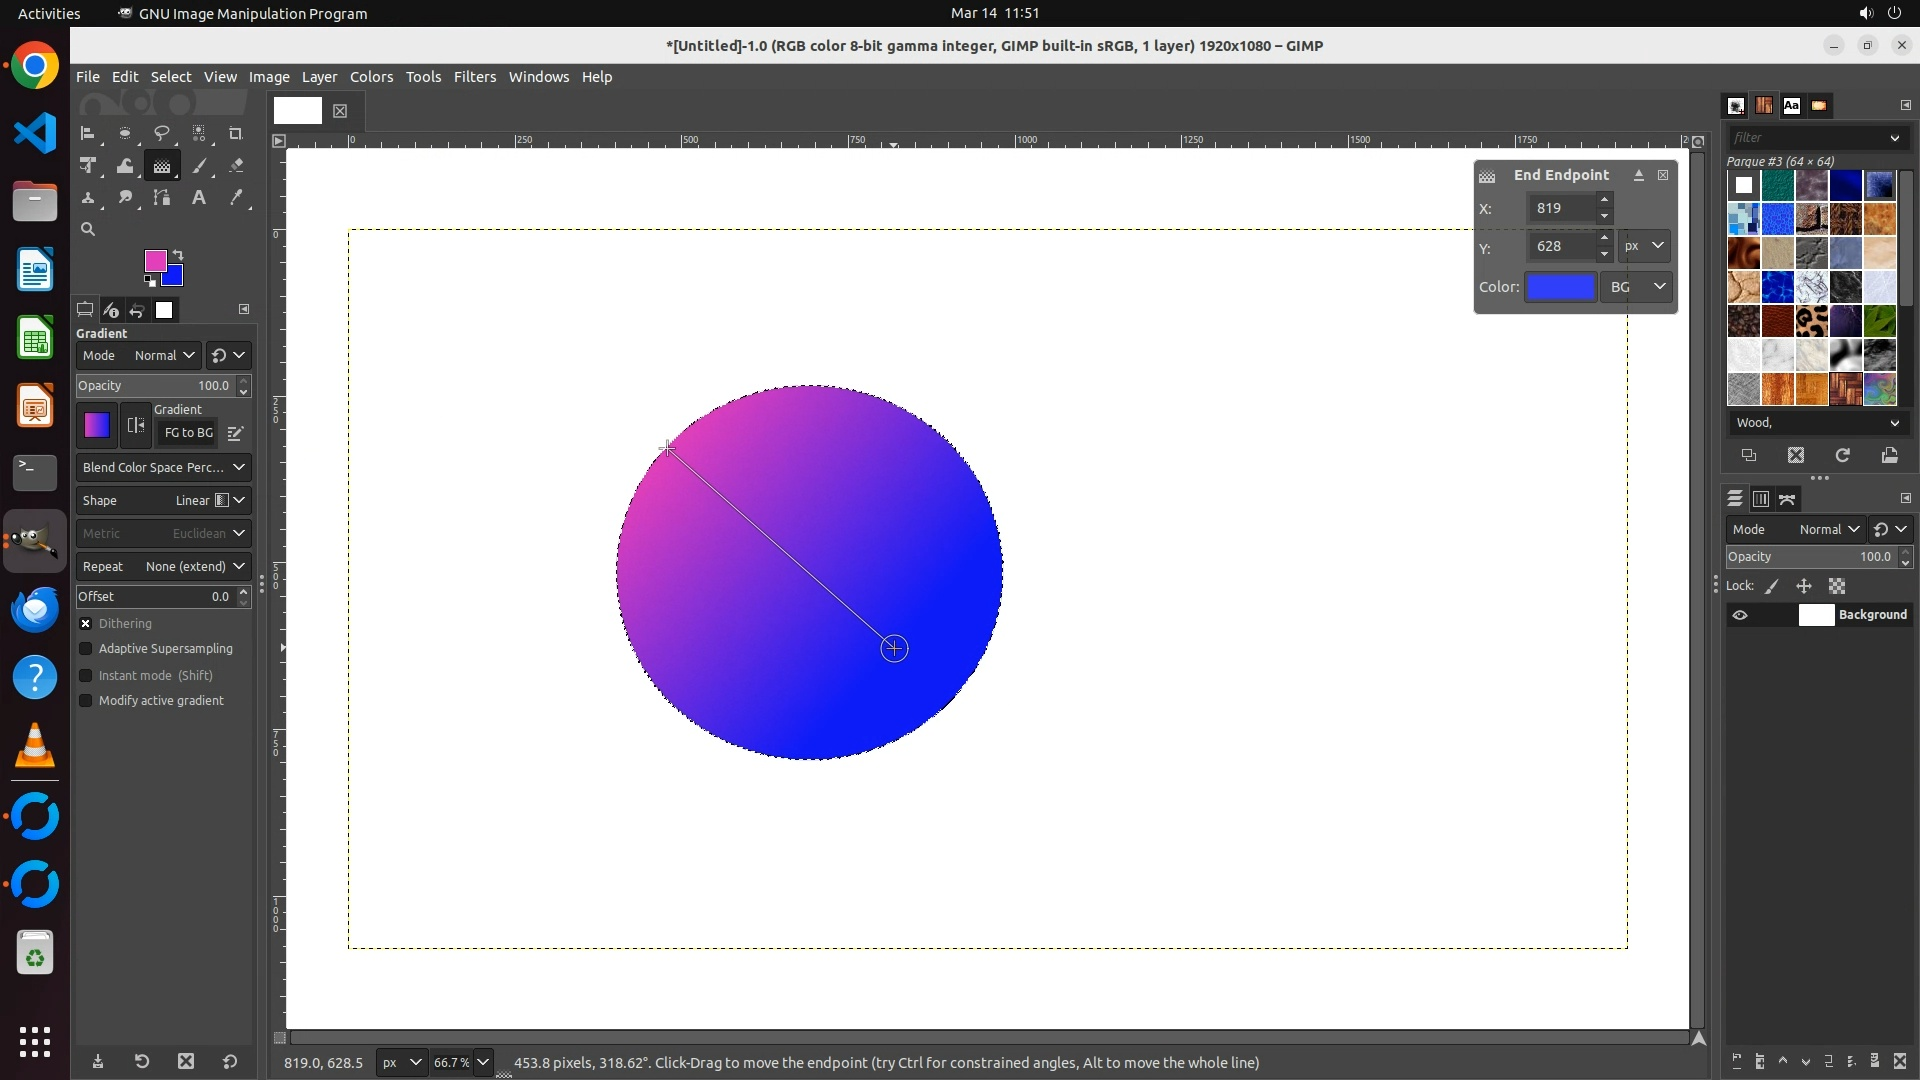Open the gradient Shape Linear dropdown
Viewport: 1920px width, 1080px height.
163,501
